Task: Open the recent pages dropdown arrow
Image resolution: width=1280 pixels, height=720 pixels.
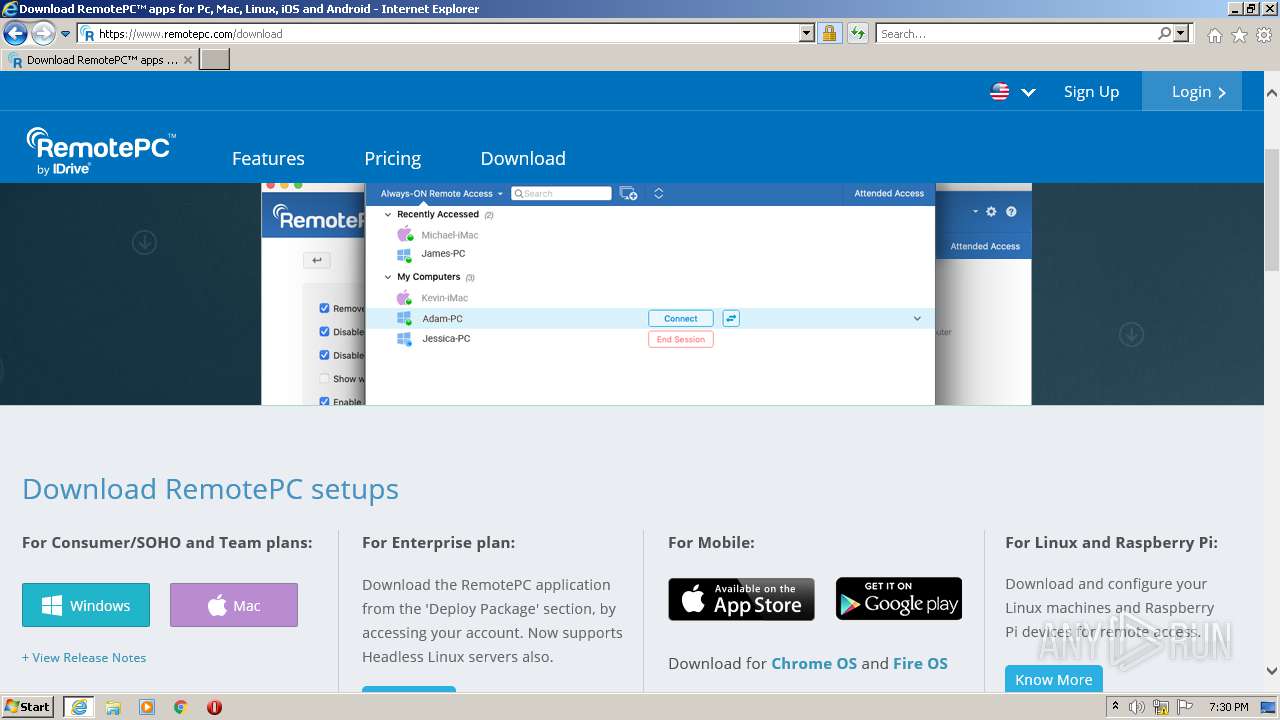Action: (x=66, y=34)
